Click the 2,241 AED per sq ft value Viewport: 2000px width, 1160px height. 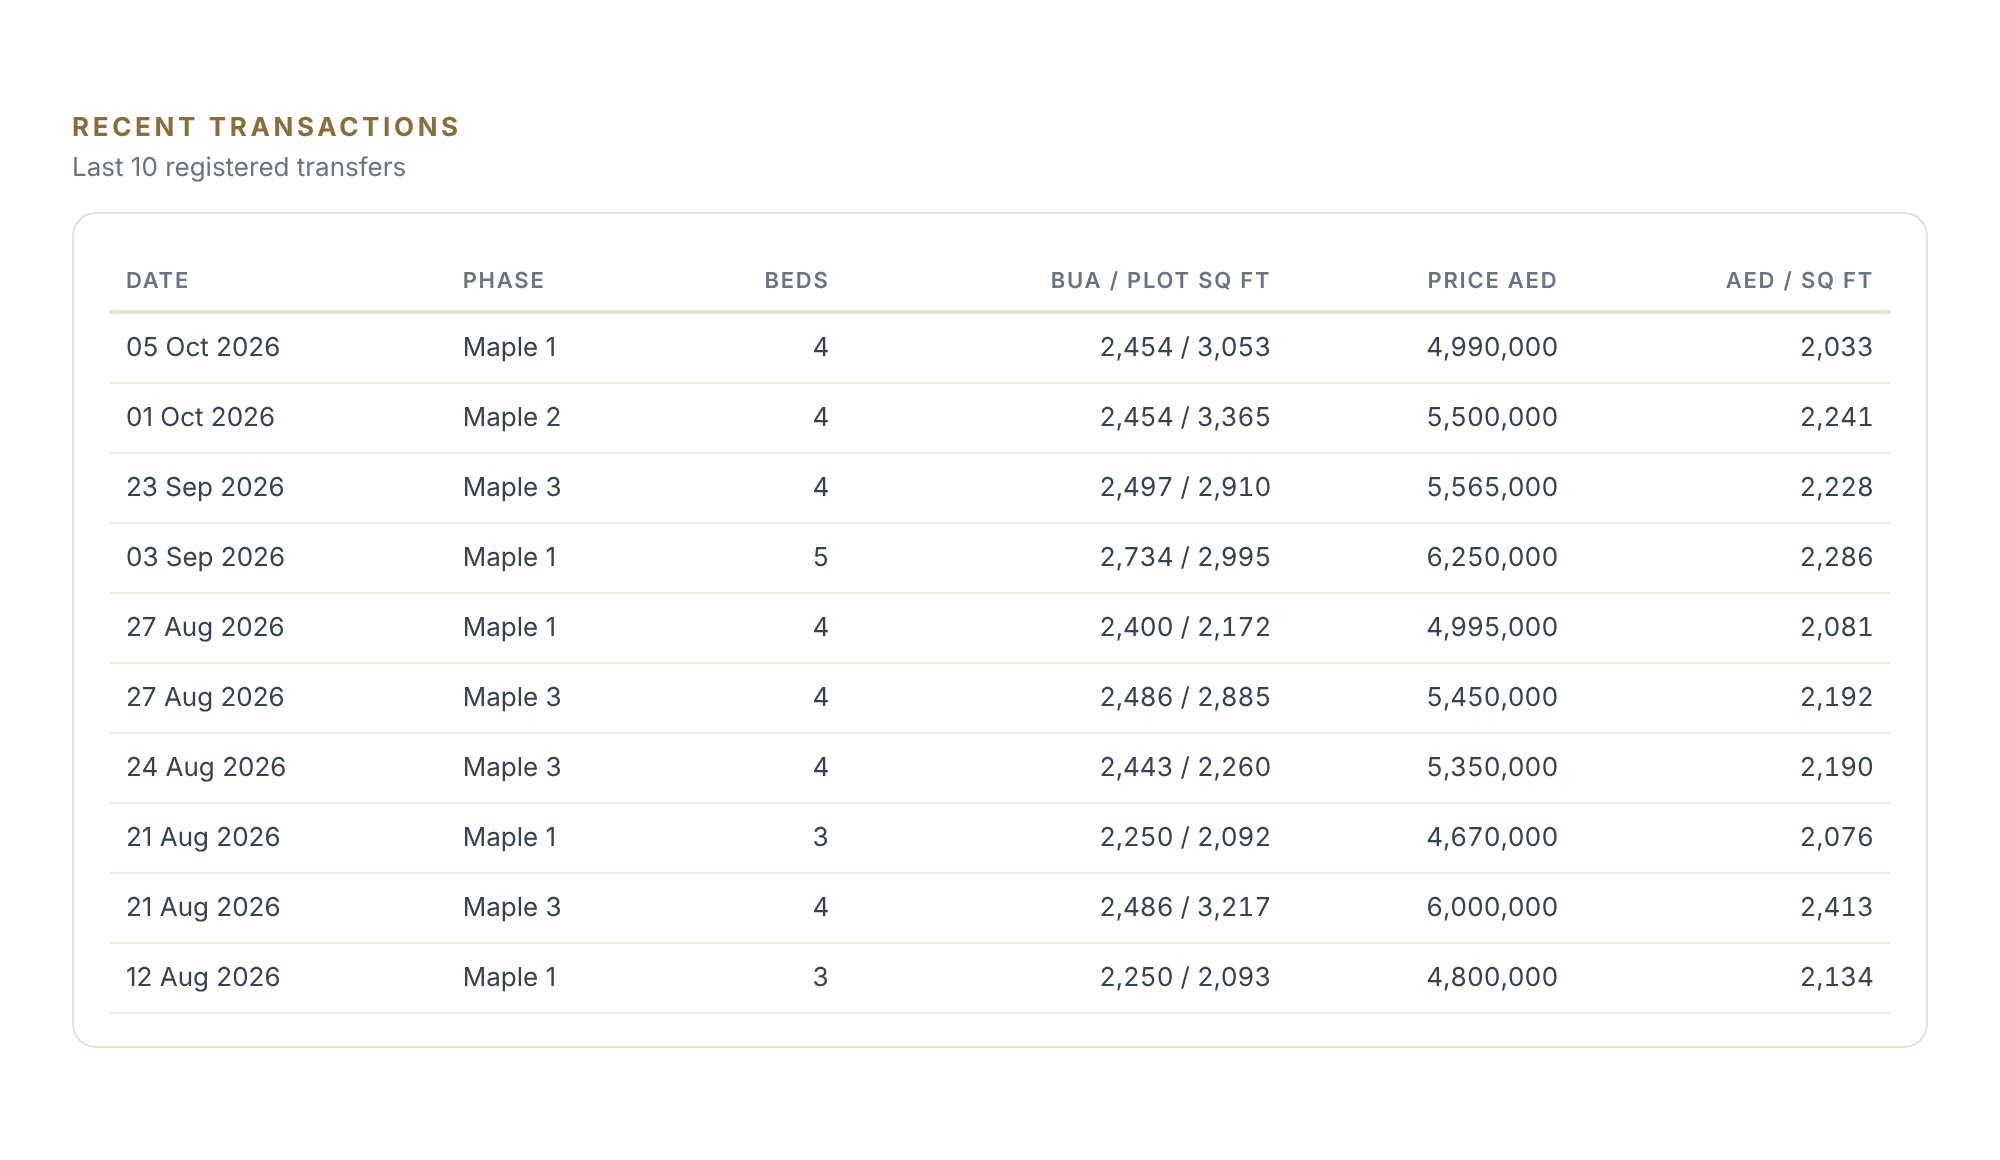click(1837, 417)
